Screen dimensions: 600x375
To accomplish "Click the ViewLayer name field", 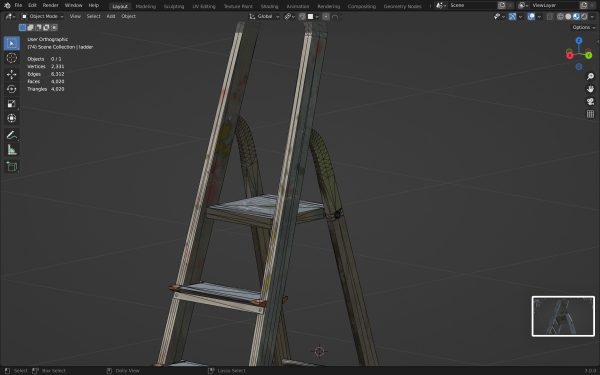I will pyautogui.click(x=554, y=5).
